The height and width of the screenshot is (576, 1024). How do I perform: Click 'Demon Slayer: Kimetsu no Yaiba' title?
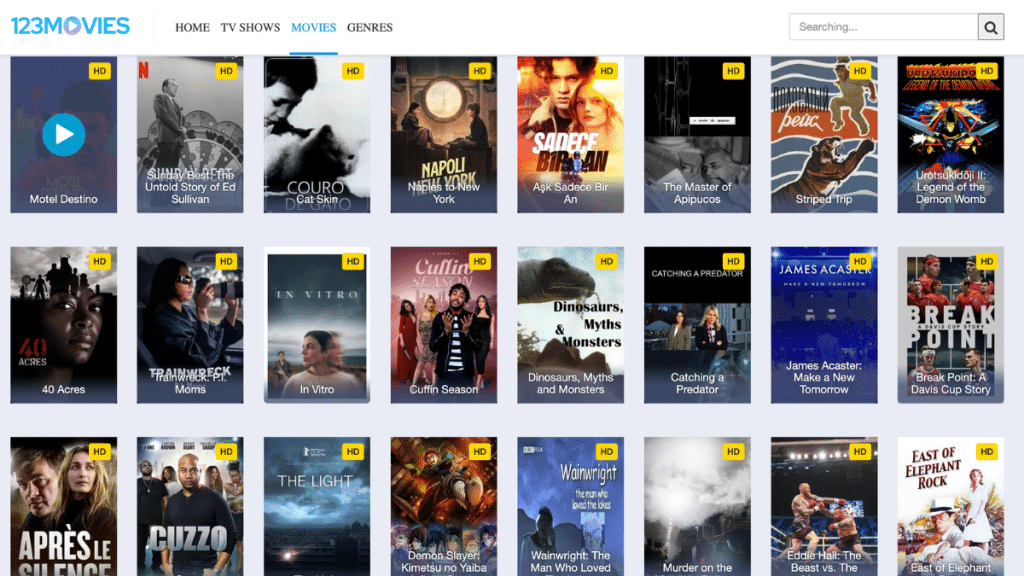(x=443, y=562)
